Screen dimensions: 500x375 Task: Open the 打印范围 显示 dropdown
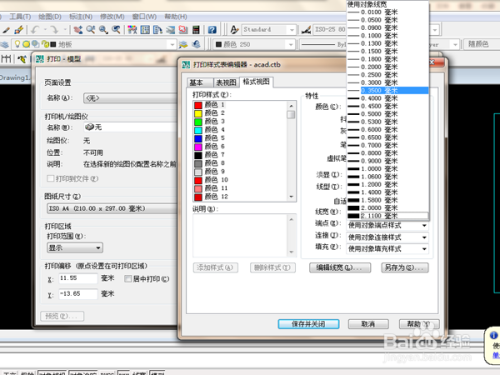[75, 248]
